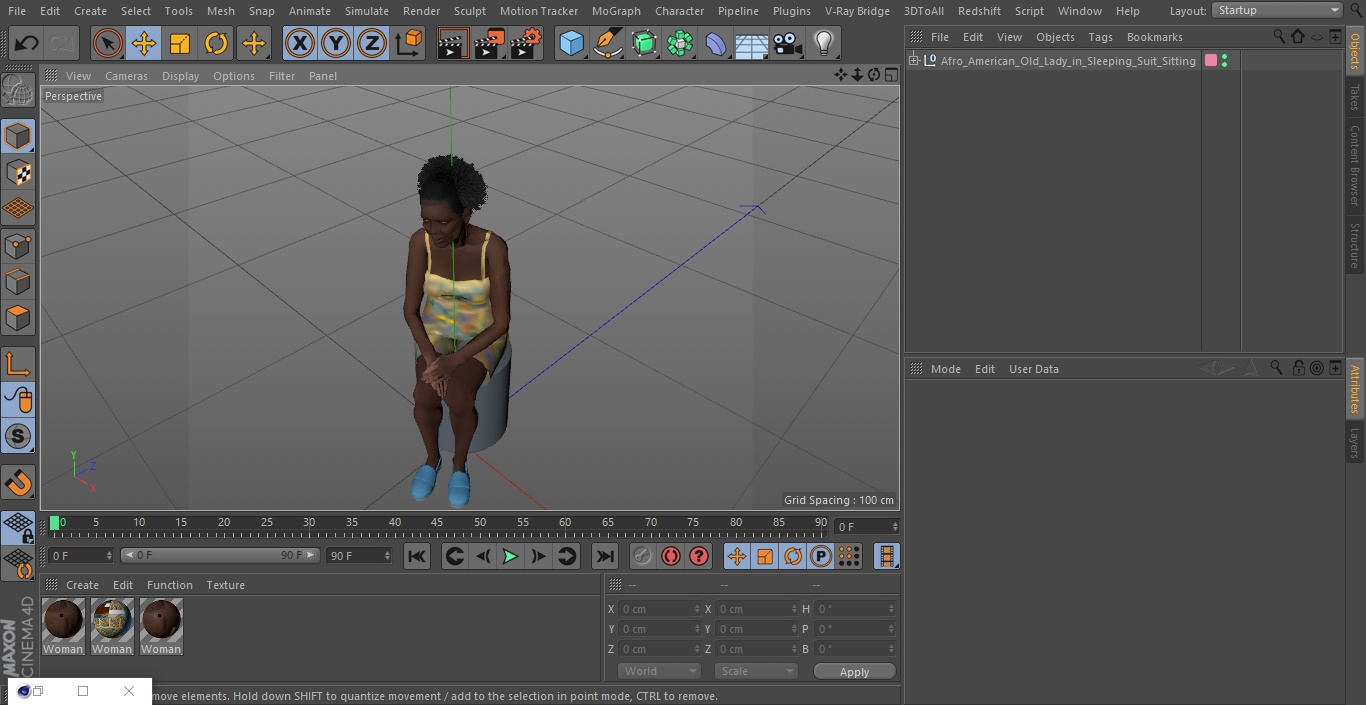Screen dimensions: 1366x705
Task: Select the first Woman material thumbnail
Action: click(x=63, y=620)
